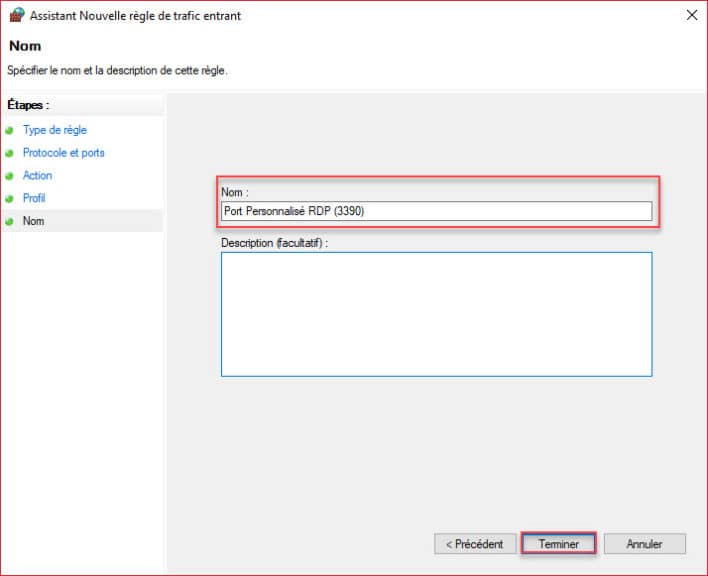
Task: Click the Nom : field label
Action: 235,192
